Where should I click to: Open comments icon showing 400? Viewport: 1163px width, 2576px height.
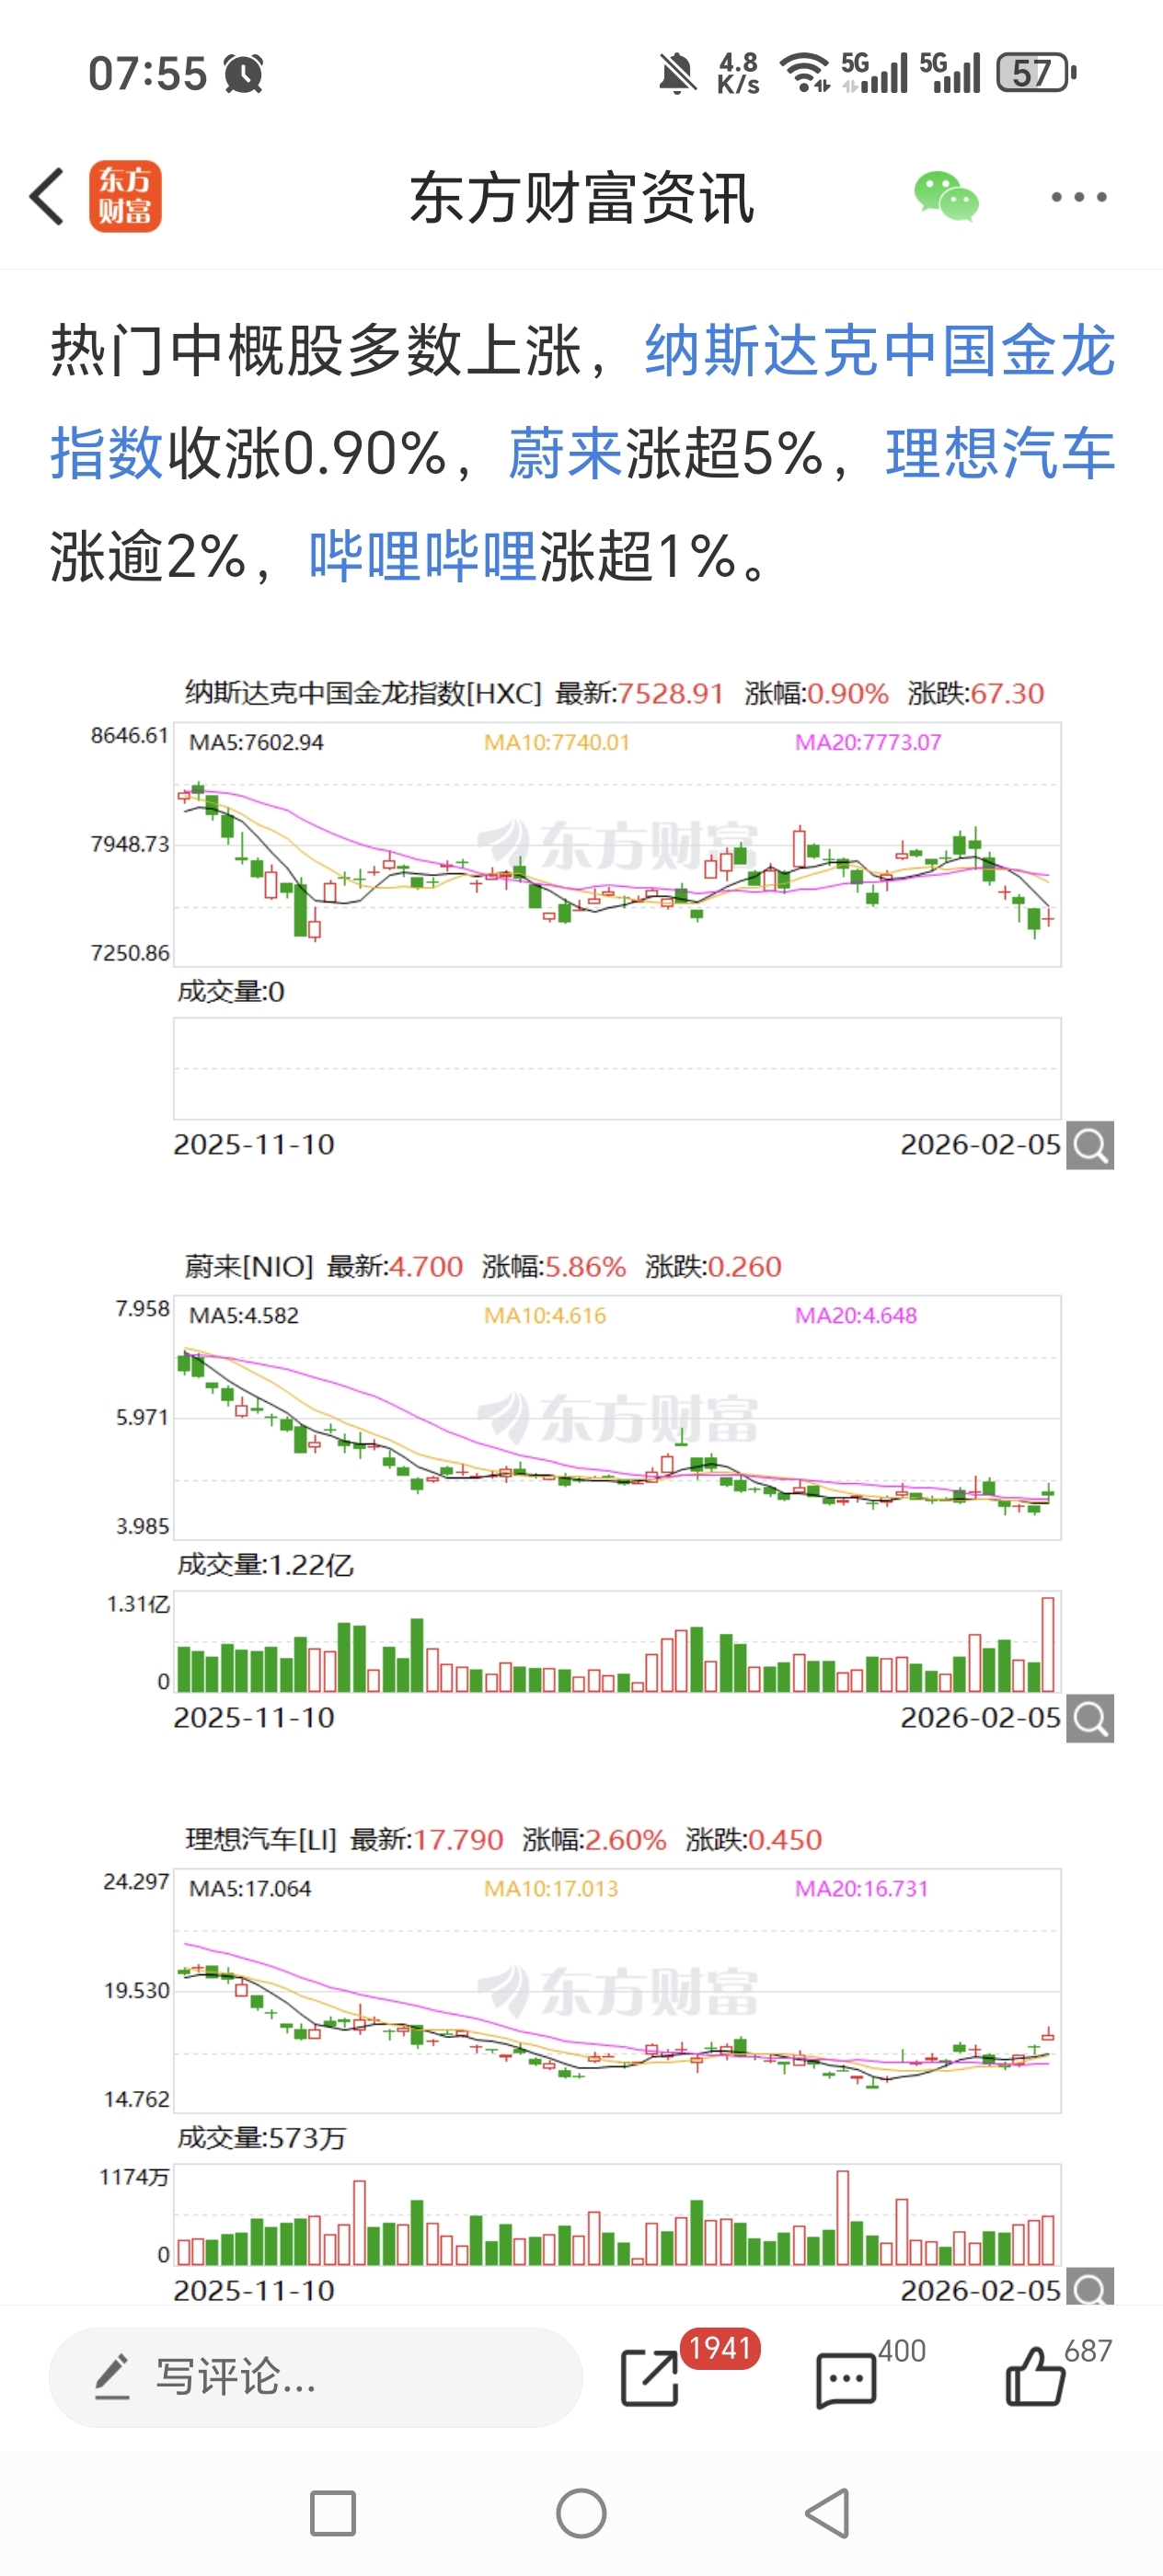(847, 2380)
